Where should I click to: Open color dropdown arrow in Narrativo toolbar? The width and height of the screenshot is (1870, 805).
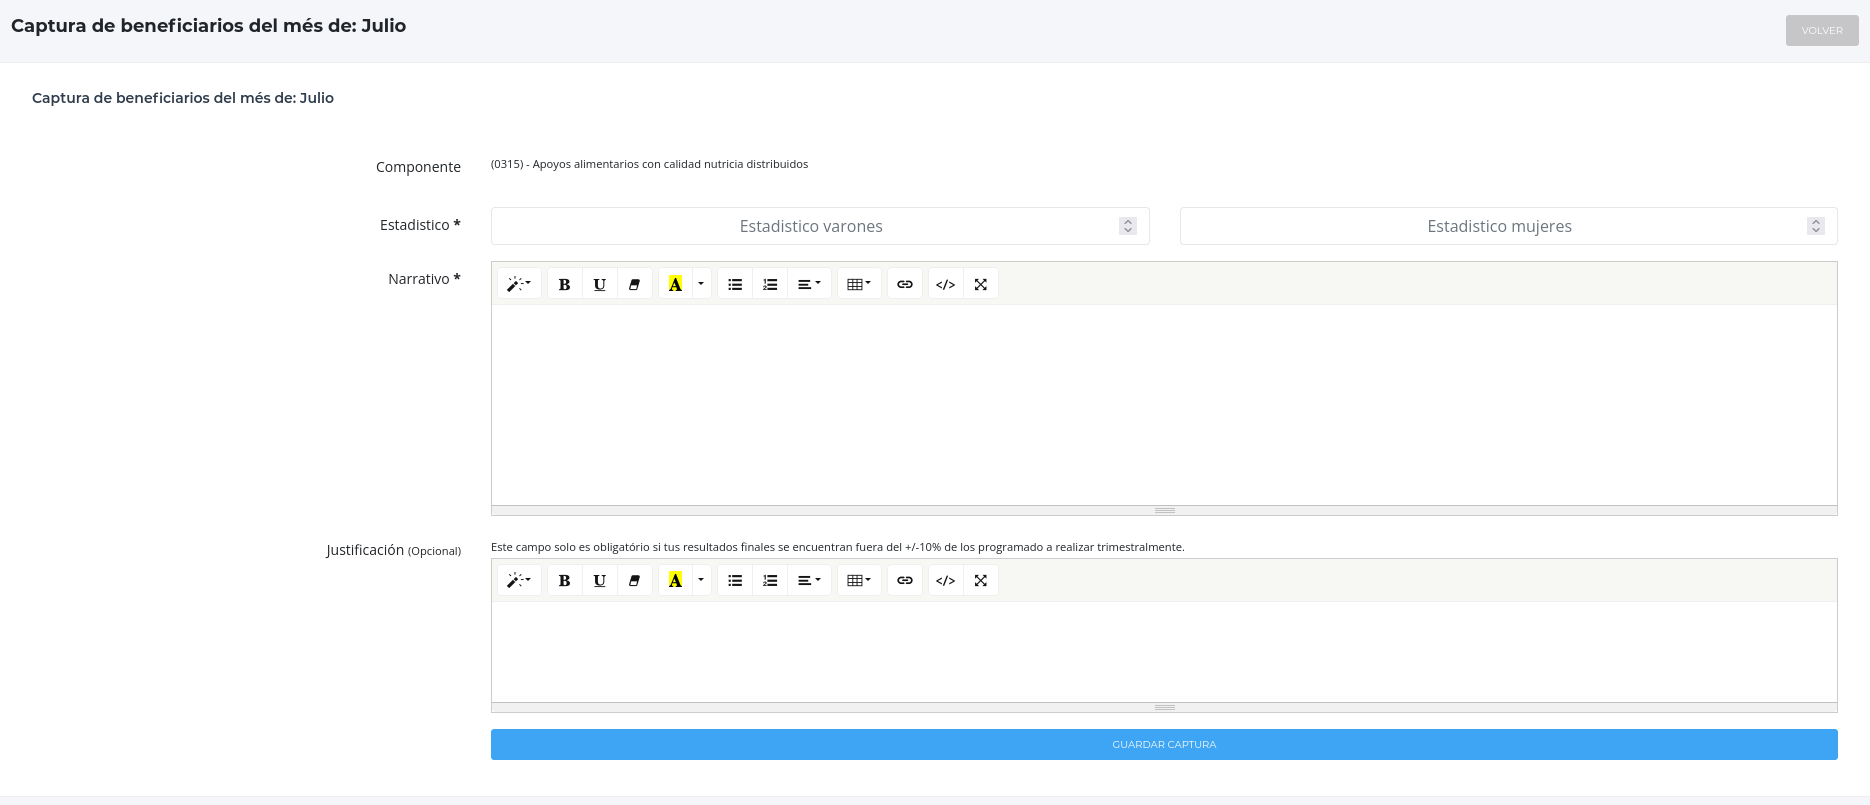pyautogui.click(x=701, y=284)
